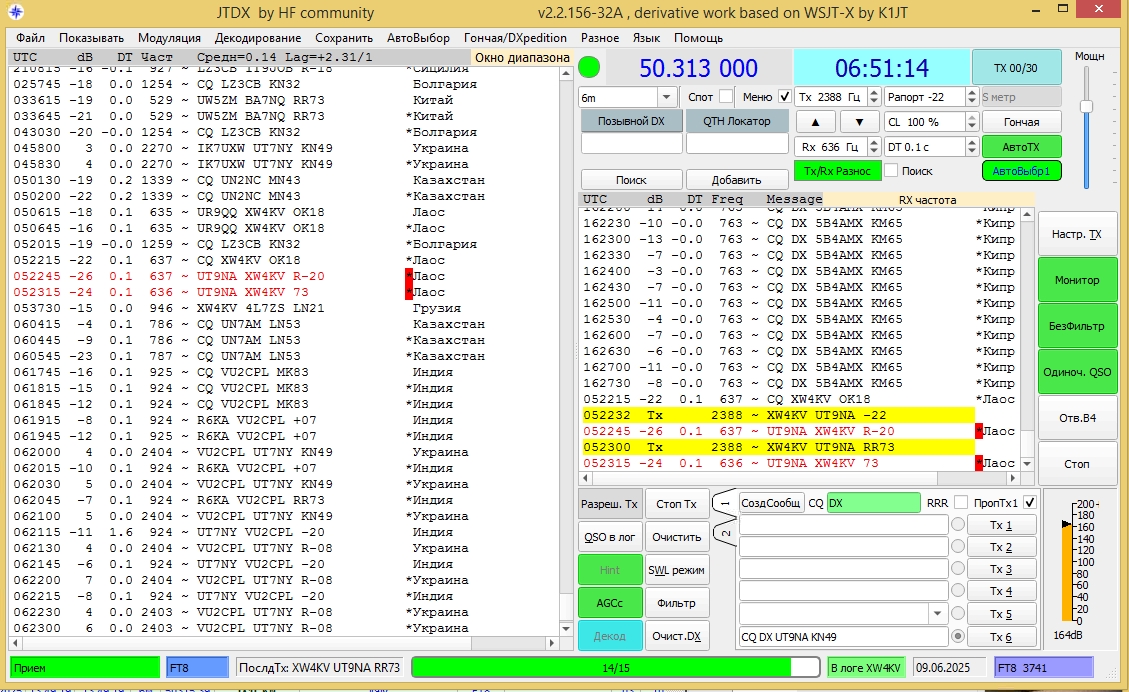Toggle the БезФильтр button
This screenshot has width=1129, height=692.
[x=1077, y=326]
